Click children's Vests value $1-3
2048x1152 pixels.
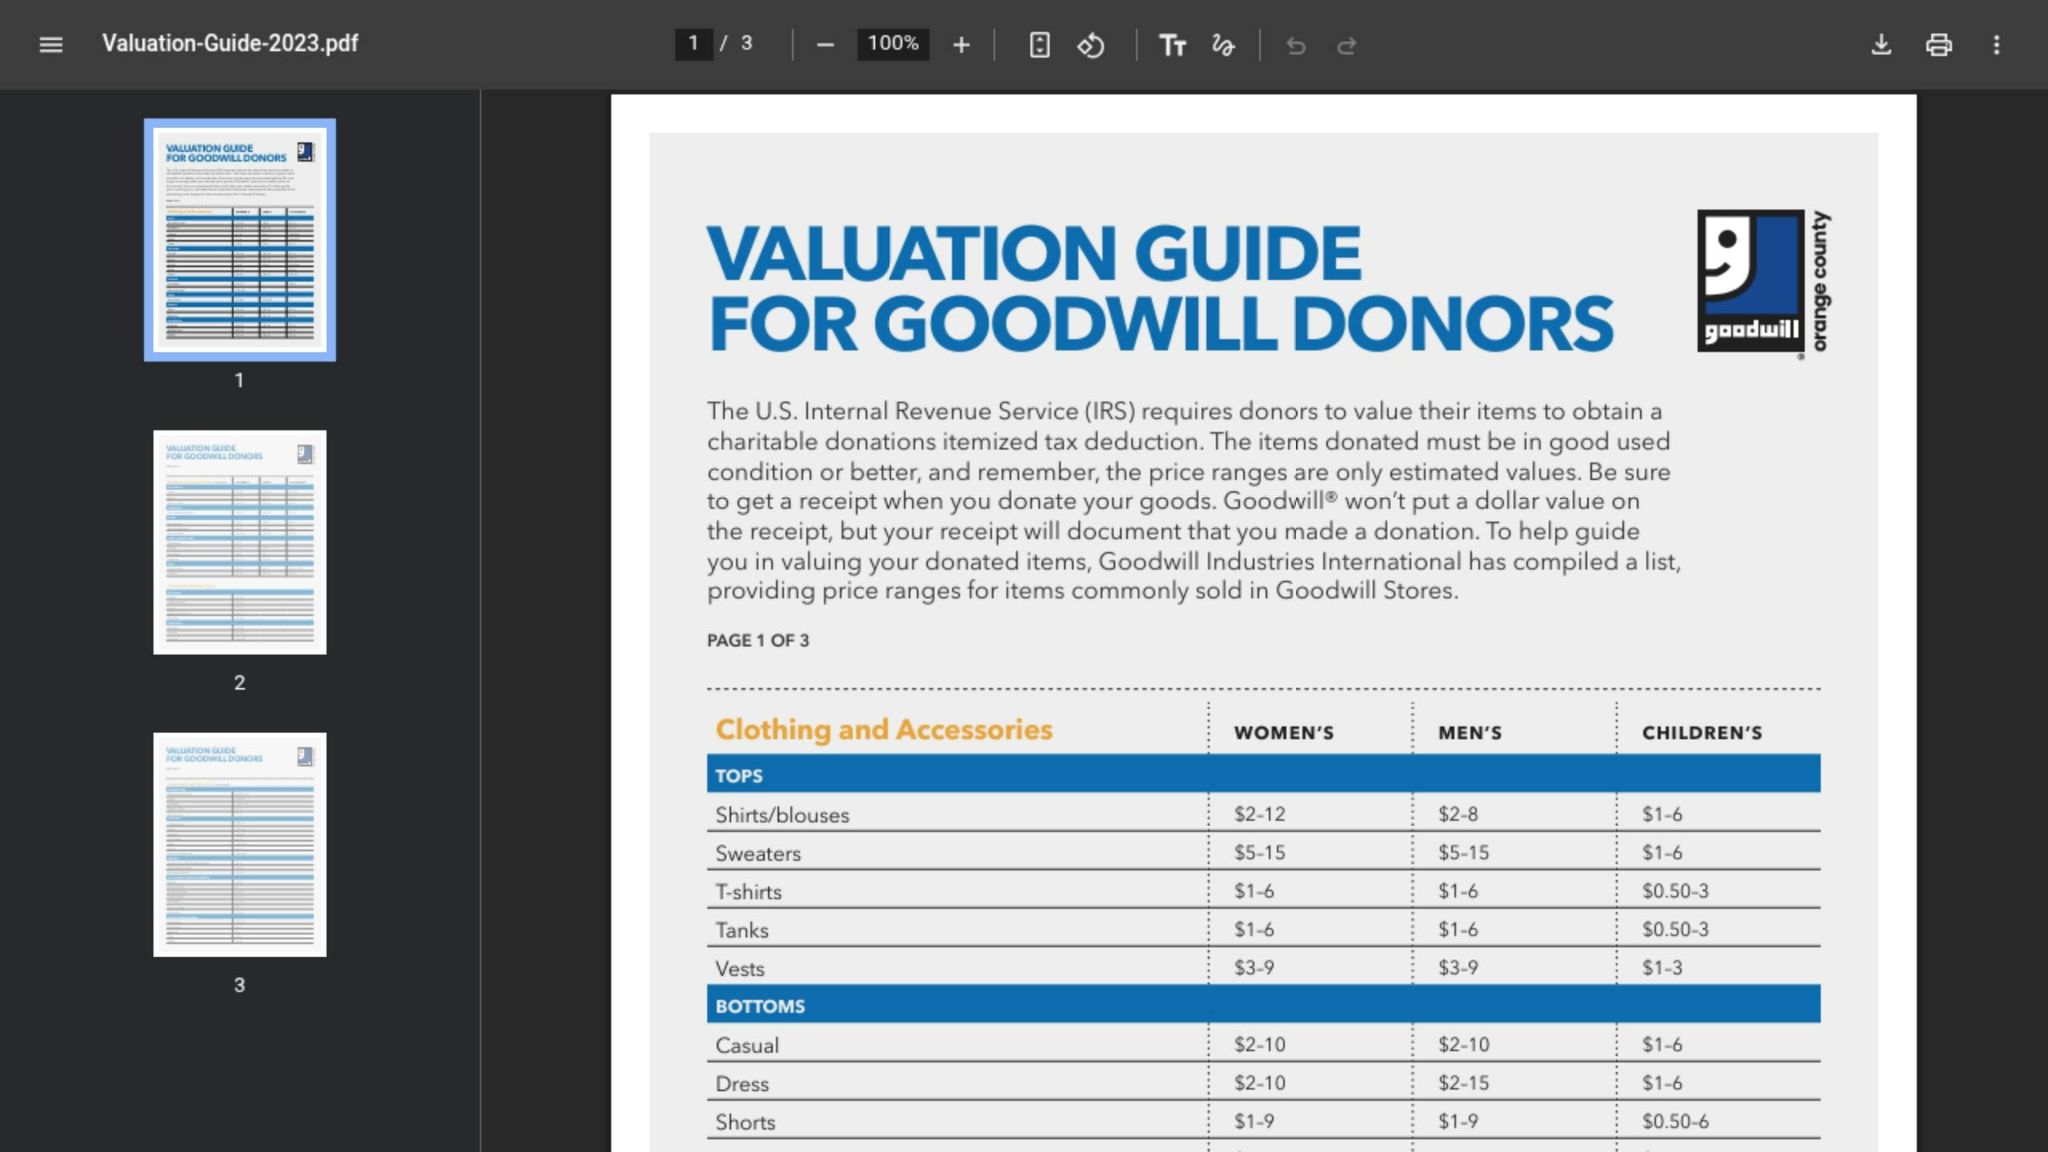coord(1662,968)
